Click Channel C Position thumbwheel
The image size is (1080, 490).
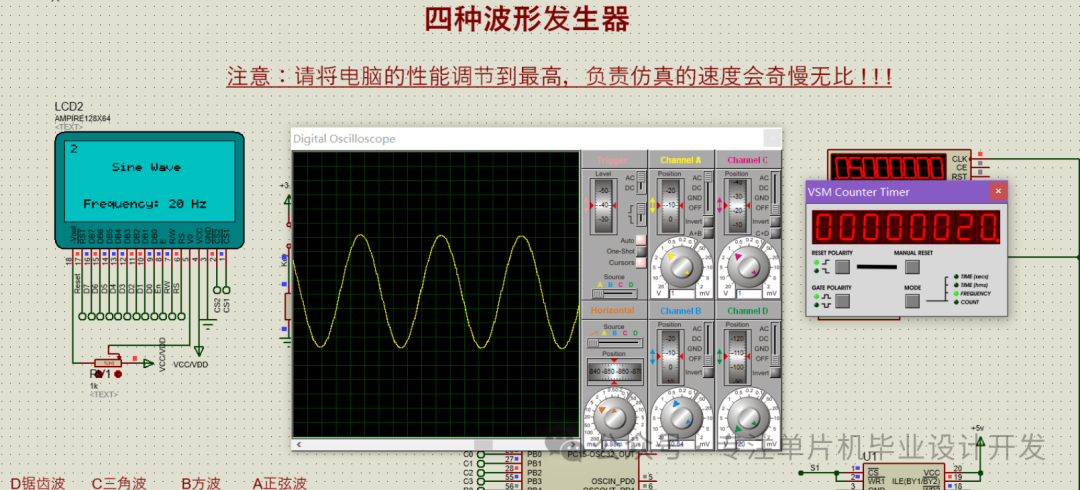[738, 206]
